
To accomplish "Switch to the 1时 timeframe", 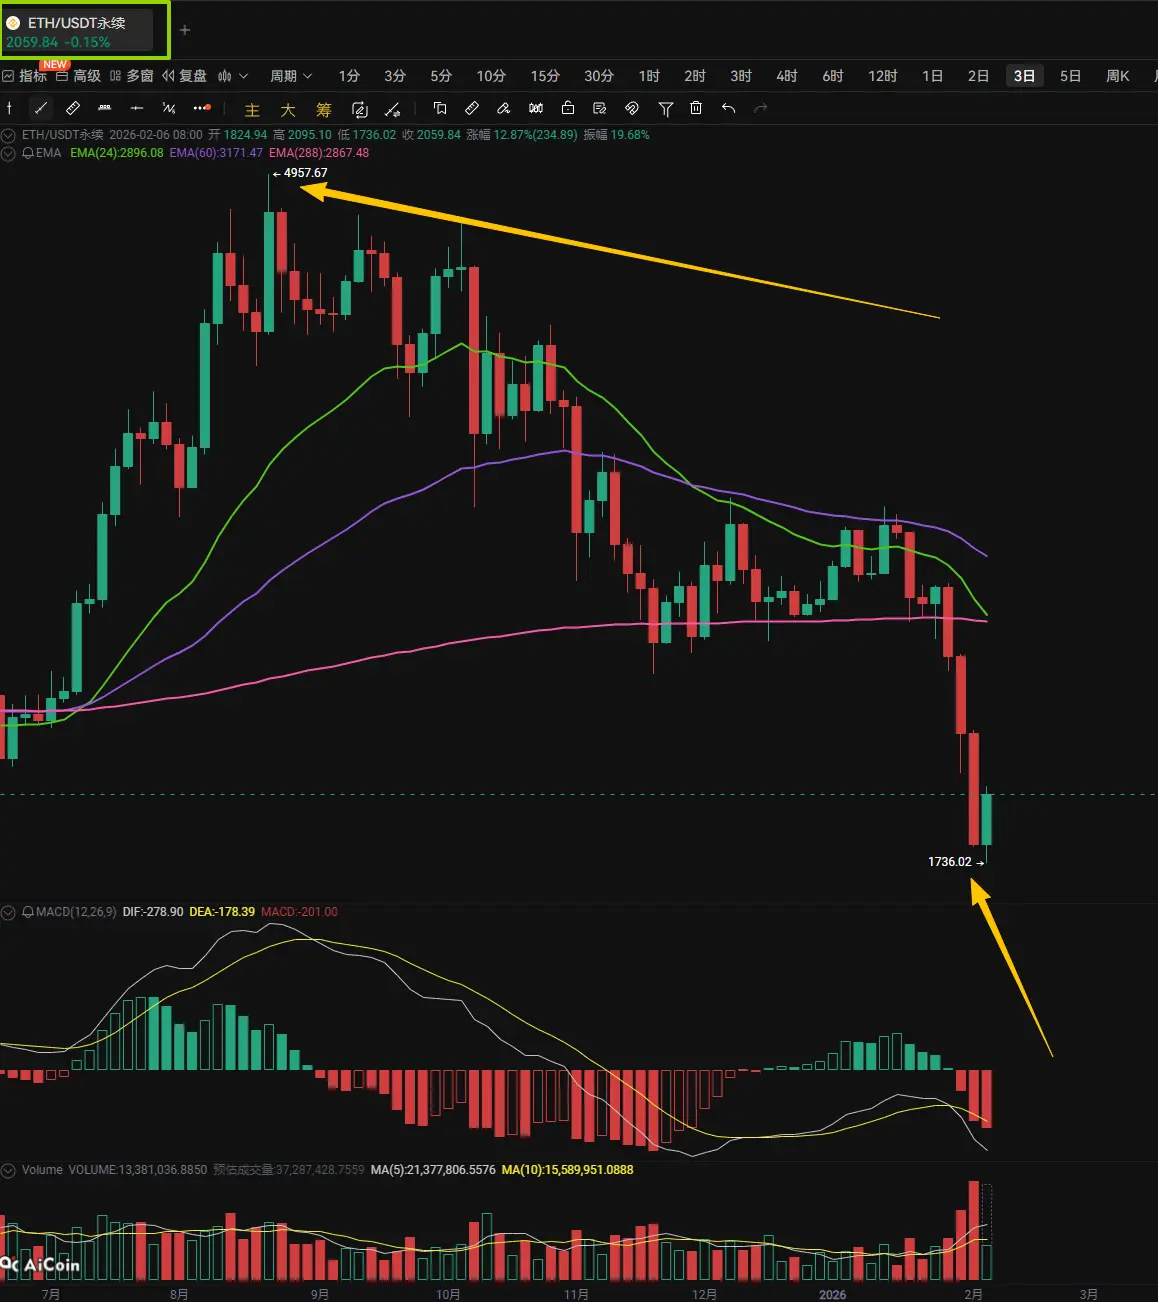I will click(x=649, y=76).
